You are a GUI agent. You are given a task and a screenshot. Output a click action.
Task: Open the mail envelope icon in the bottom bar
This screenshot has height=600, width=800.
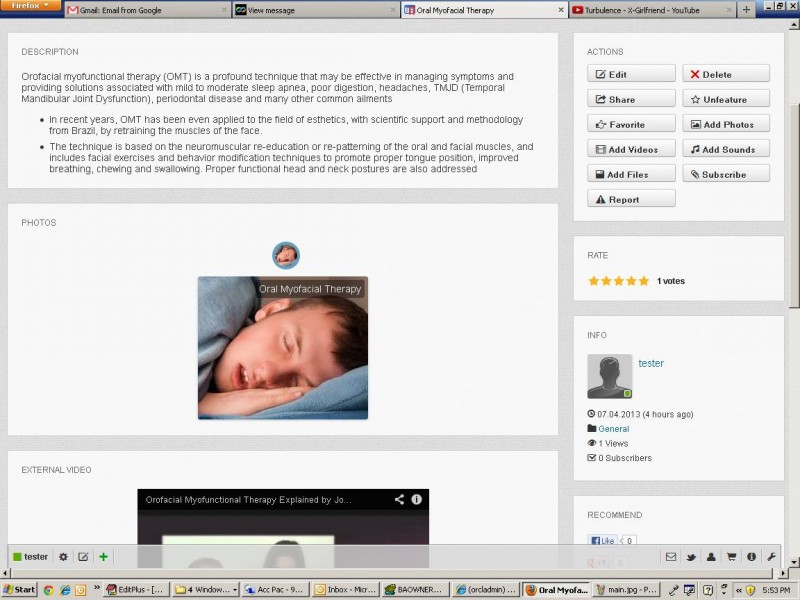coord(671,557)
